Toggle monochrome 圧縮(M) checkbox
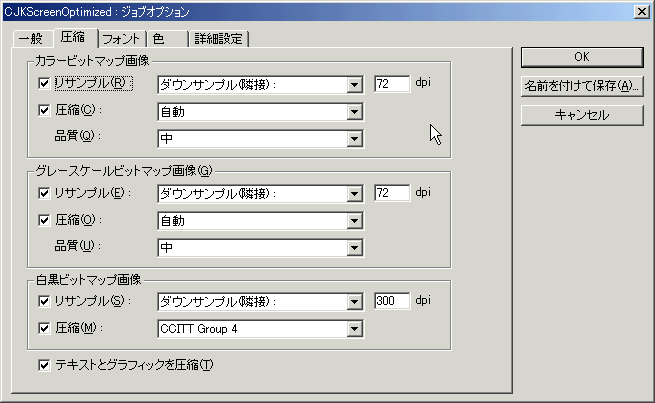Image resolution: width=655 pixels, height=403 pixels. point(43,327)
